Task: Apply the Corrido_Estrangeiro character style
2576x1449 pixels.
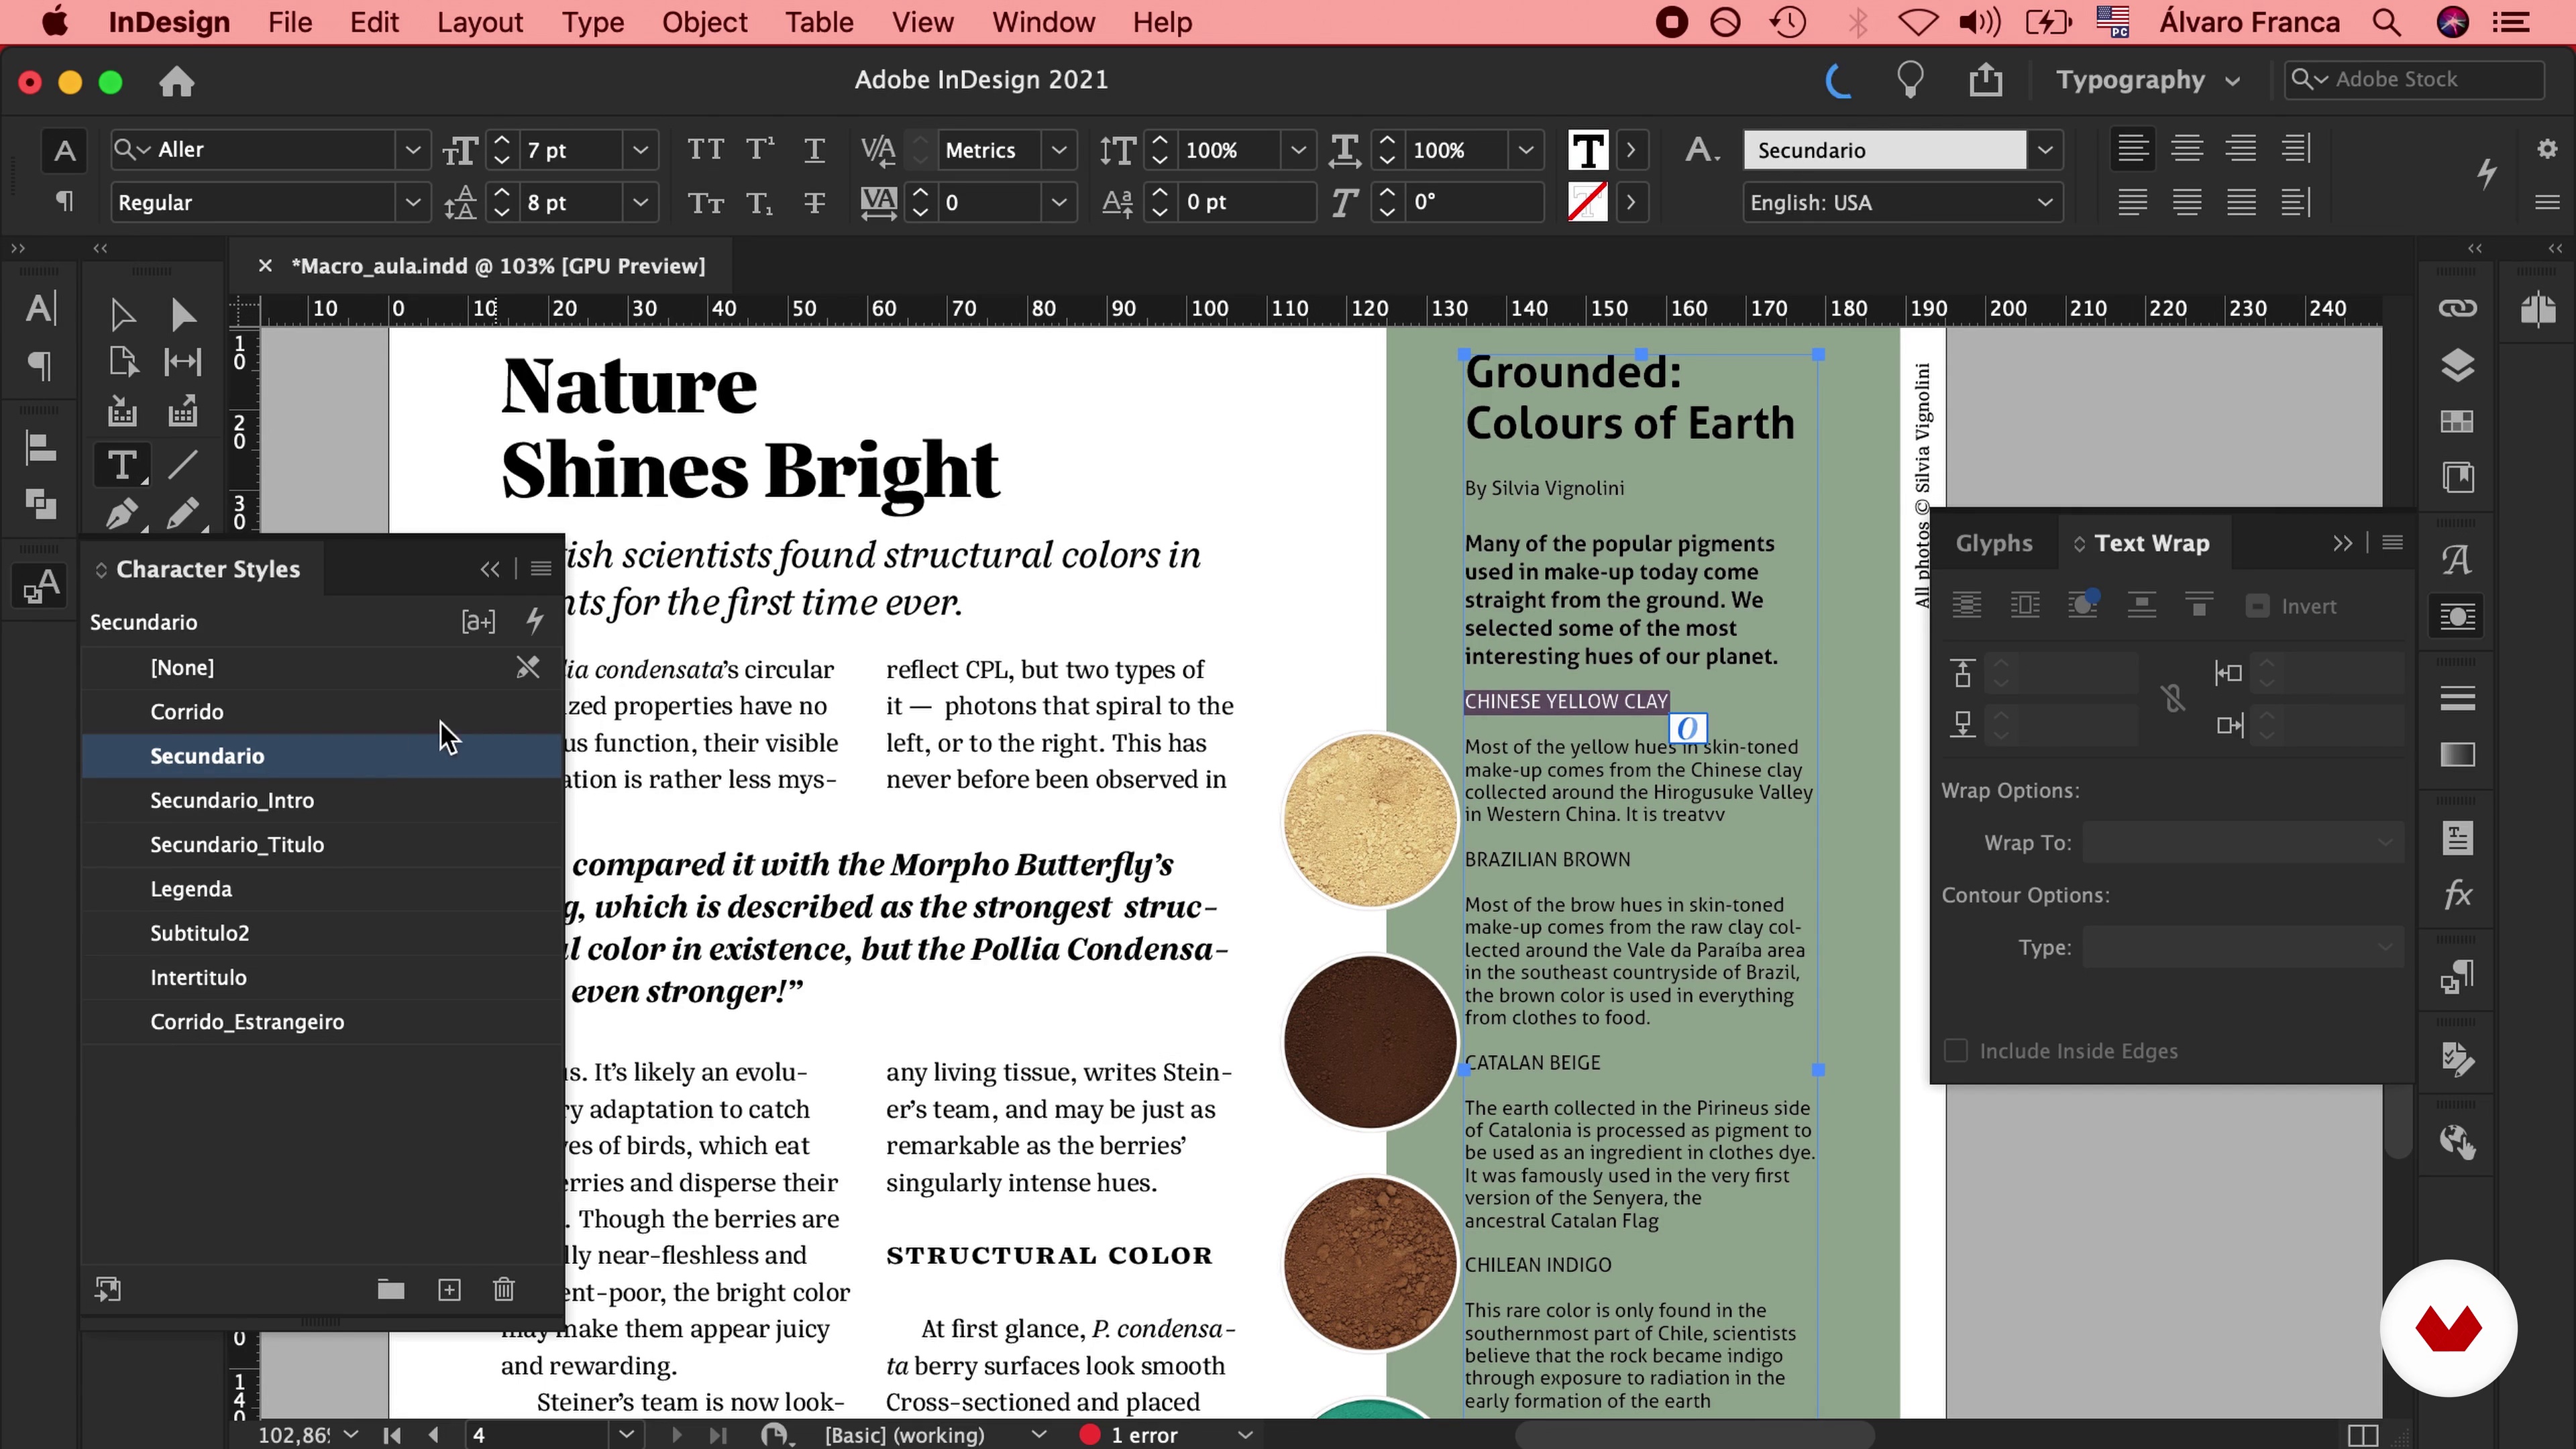Action: tap(322, 1022)
